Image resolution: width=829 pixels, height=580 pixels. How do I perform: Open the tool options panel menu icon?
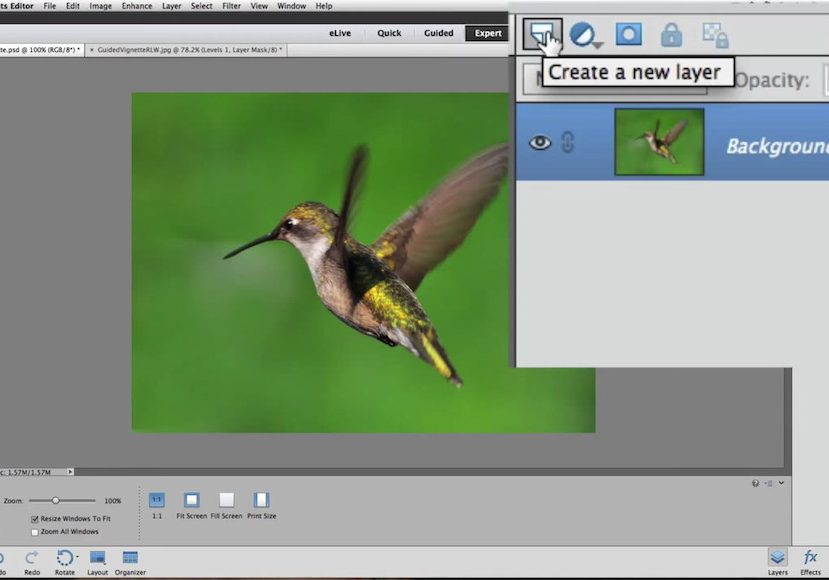pyautogui.click(x=769, y=483)
